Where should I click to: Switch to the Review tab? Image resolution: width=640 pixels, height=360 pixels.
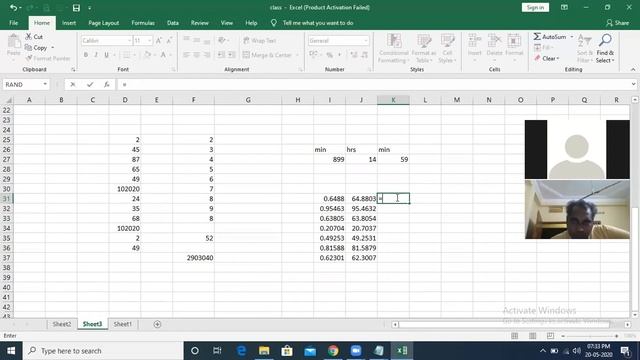tap(200, 23)
